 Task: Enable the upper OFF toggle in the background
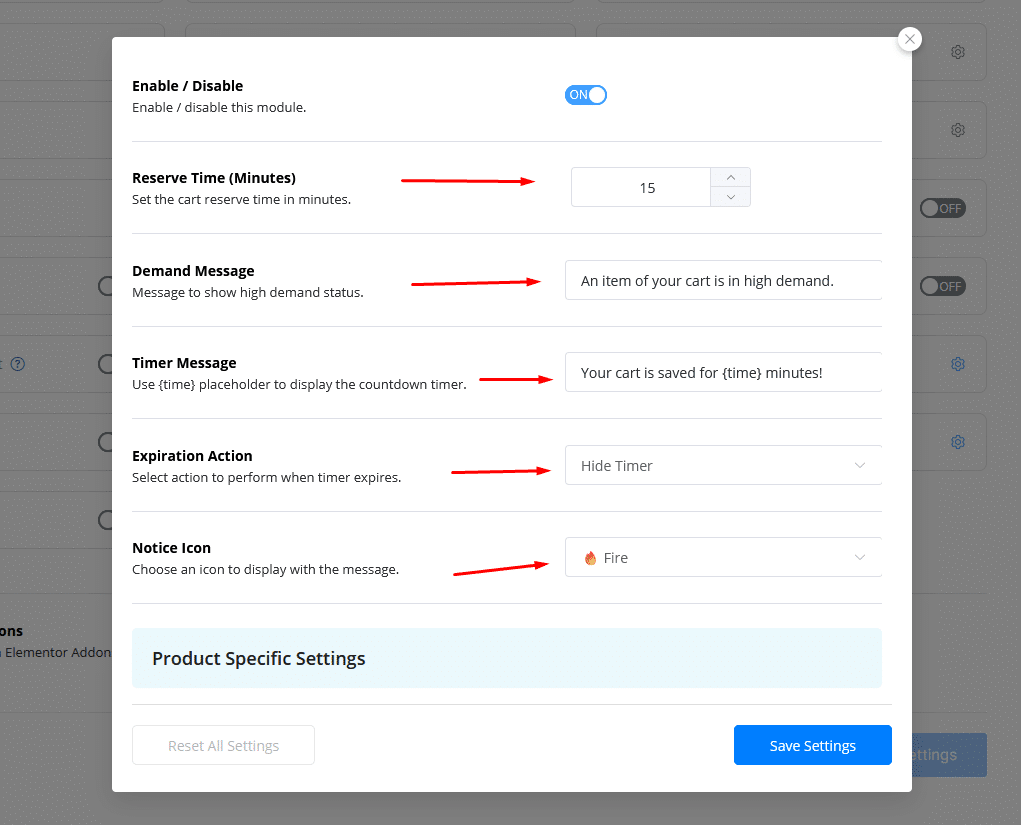pyautogui.click(x=941, y=208)
